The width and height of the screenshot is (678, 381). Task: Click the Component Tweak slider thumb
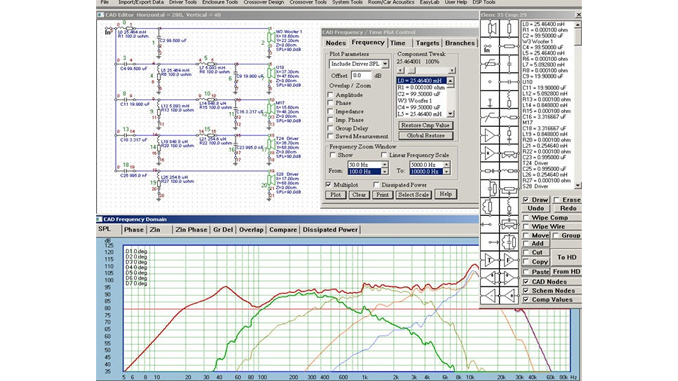coord(412,70)
